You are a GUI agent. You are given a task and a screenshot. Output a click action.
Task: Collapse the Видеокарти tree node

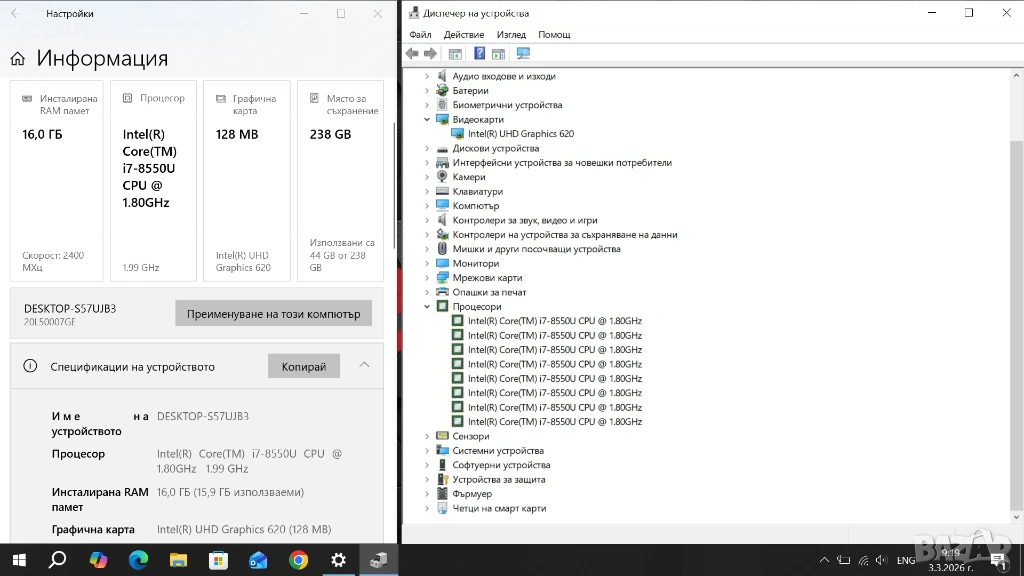click(427, 120)
